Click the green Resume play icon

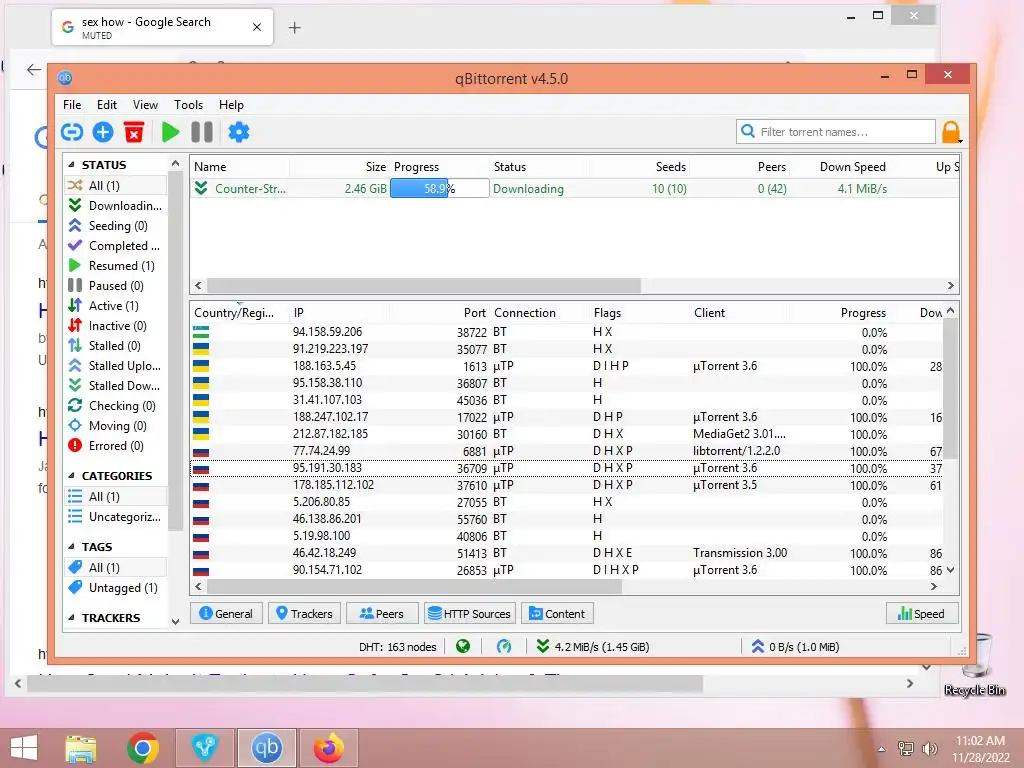click(x=170, y=133)
